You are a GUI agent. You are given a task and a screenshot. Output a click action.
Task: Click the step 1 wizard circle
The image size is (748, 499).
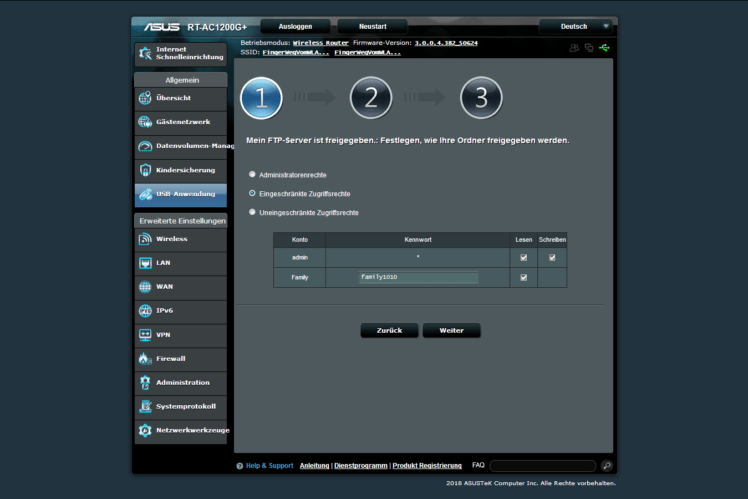(x=261, y=98)
